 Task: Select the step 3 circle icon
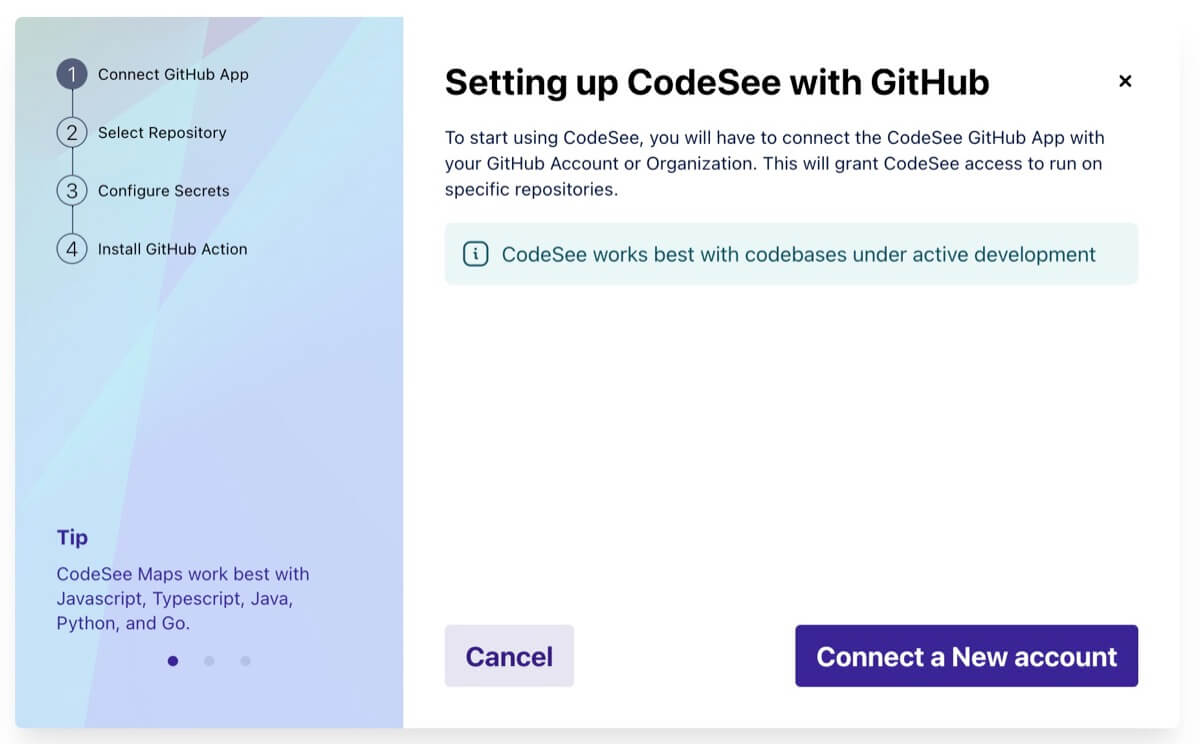pyautogui.click(x=72, y=190)
